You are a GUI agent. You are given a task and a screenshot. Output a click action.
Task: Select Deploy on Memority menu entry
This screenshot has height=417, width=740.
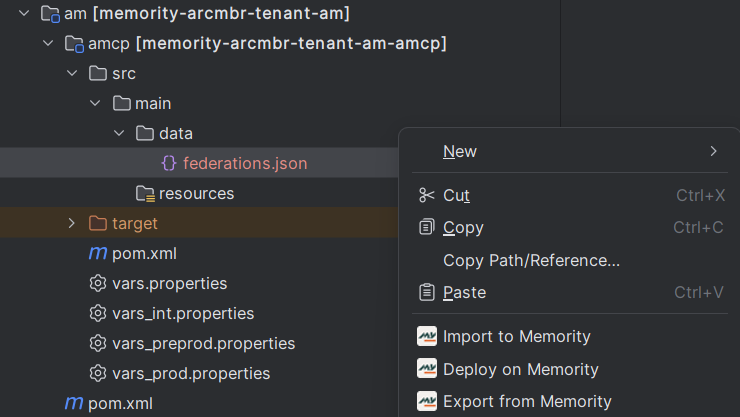click(x=520, y=369)
